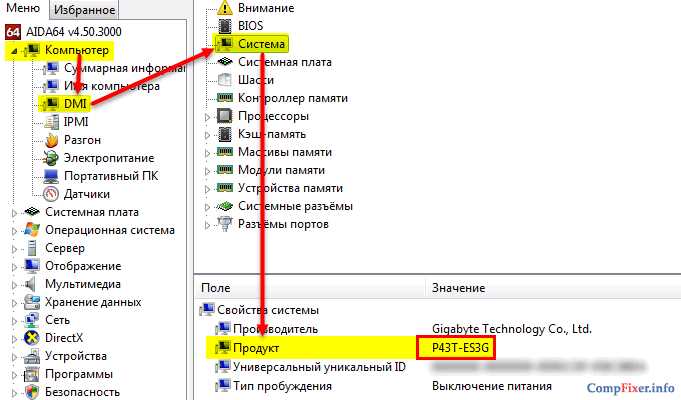
Task: Select the DMI item icon
Action: [51, 104]
